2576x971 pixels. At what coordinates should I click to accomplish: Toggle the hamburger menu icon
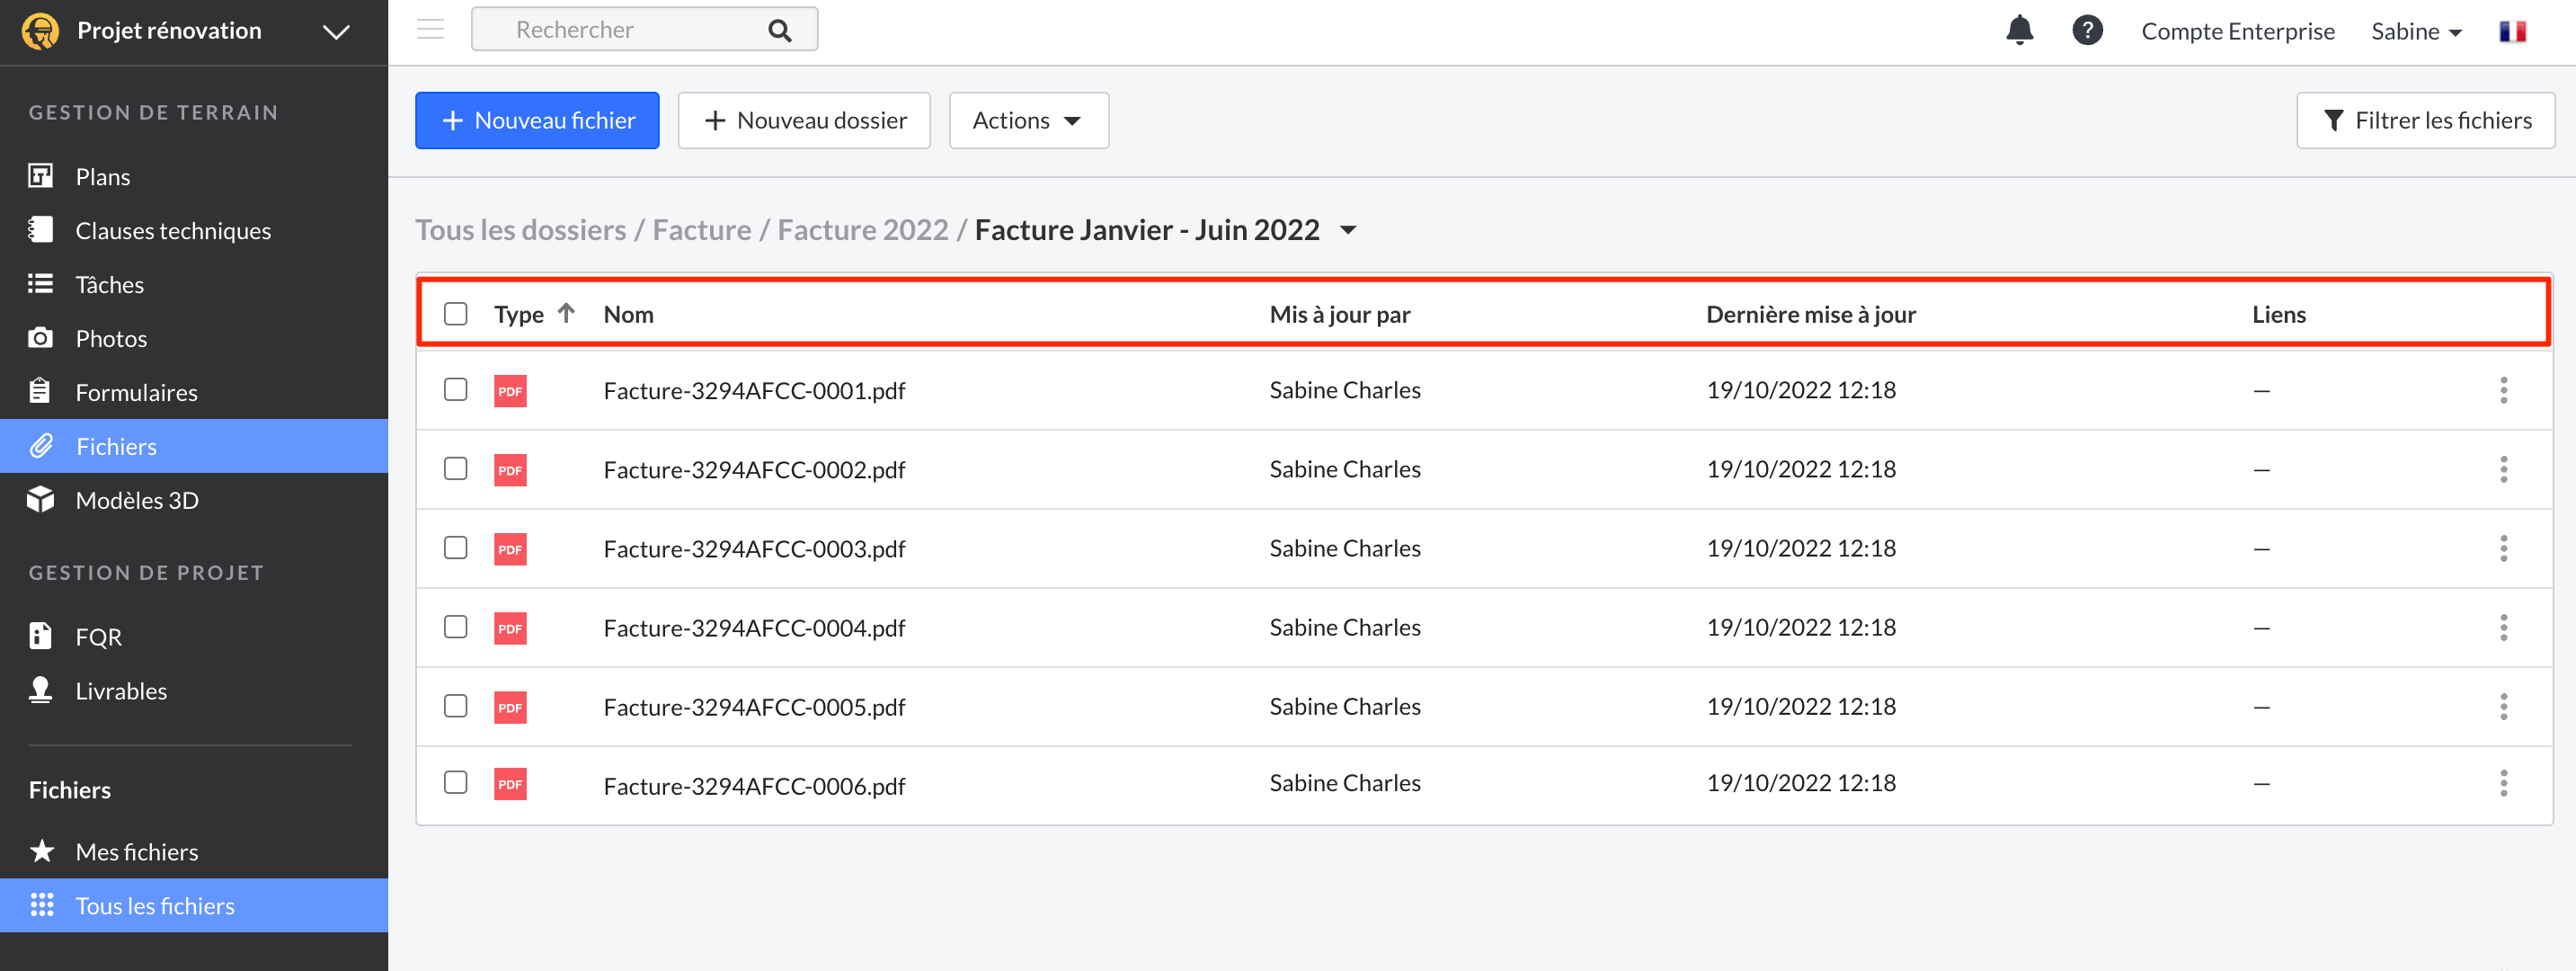pyautogui.click(x=430, y=29)
